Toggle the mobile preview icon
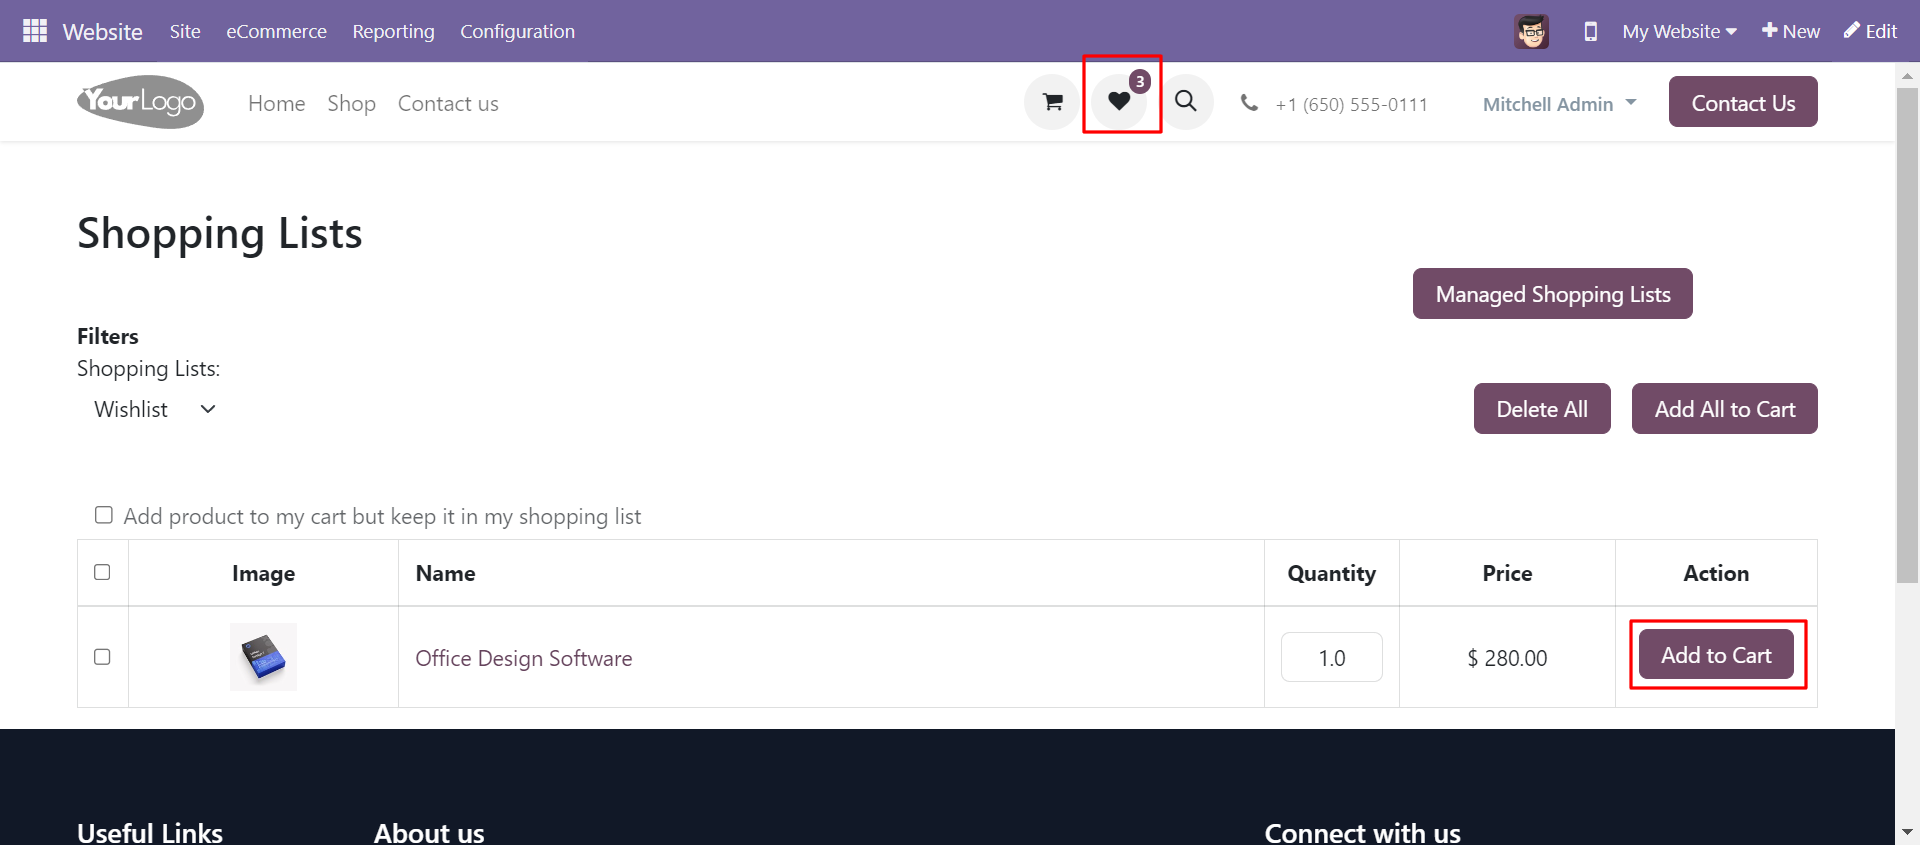1920x845 pixels. pos(1591,31)
